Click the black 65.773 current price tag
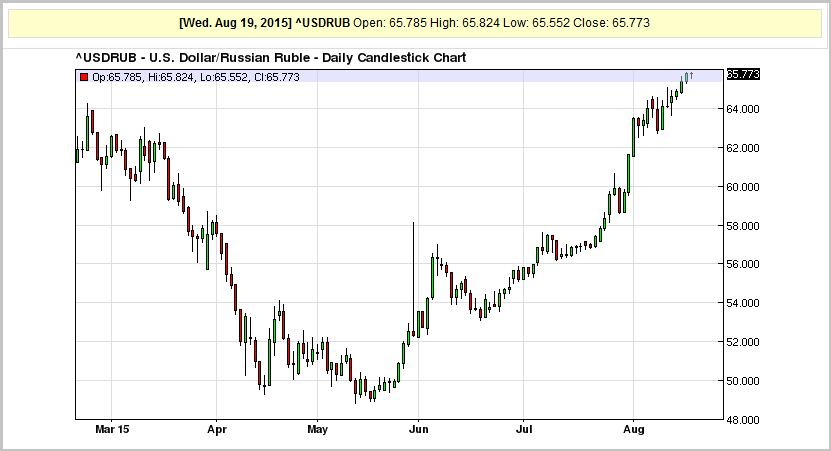Image resolution: width=831 pixels, height=451 pixels. 743,74
